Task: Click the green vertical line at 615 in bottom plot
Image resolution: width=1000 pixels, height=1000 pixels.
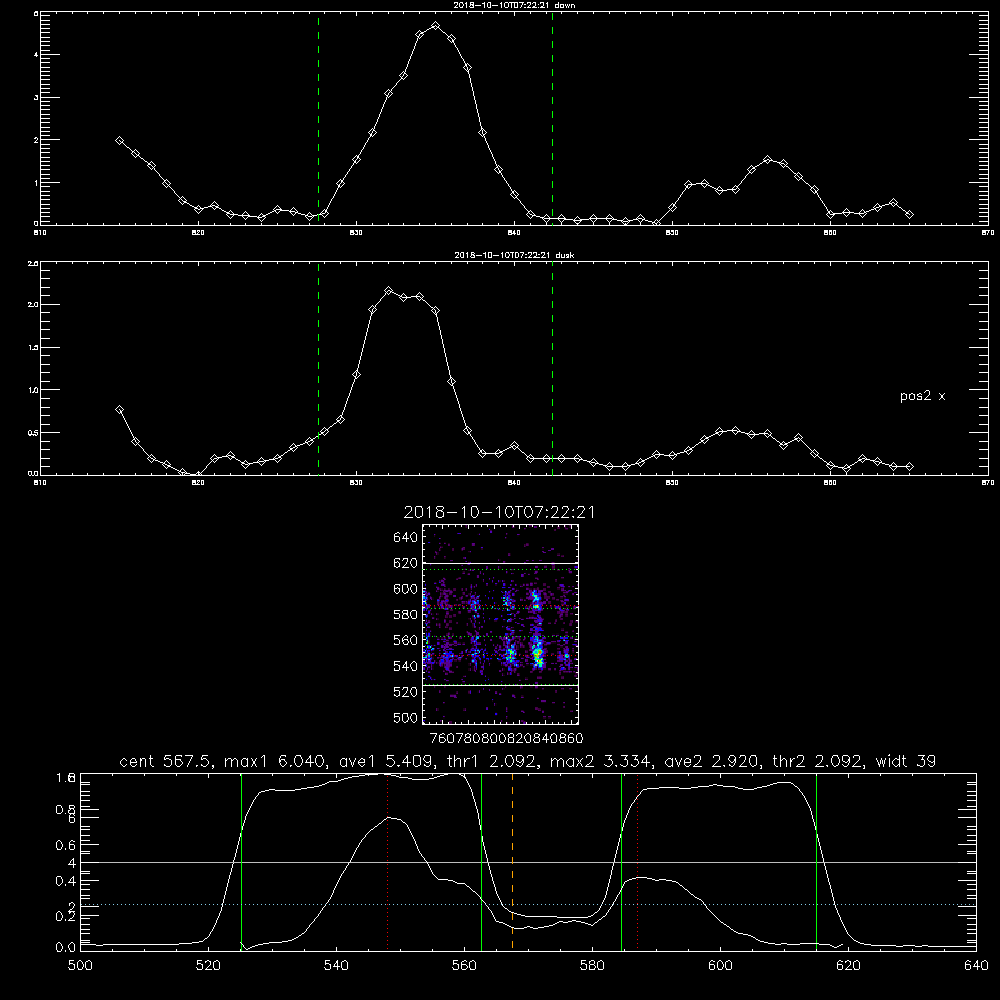Action: click(816, 862)
